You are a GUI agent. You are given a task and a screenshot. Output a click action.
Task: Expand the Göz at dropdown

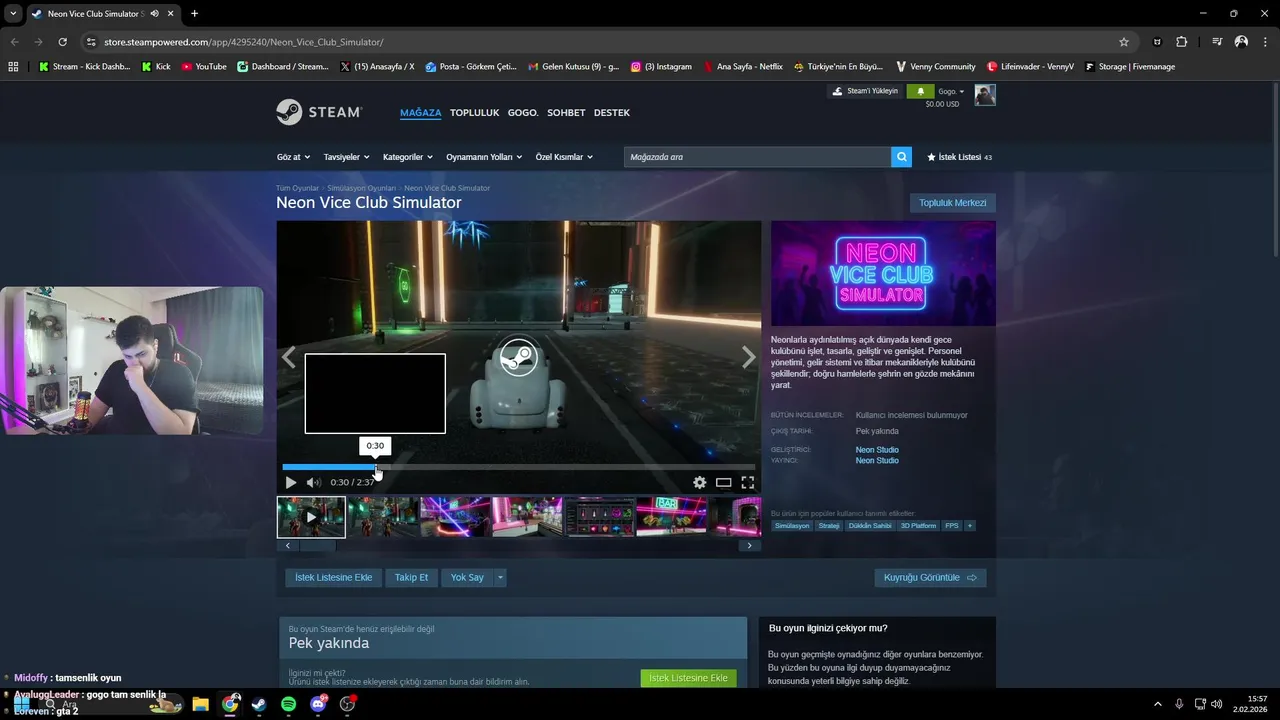[293, 157]
